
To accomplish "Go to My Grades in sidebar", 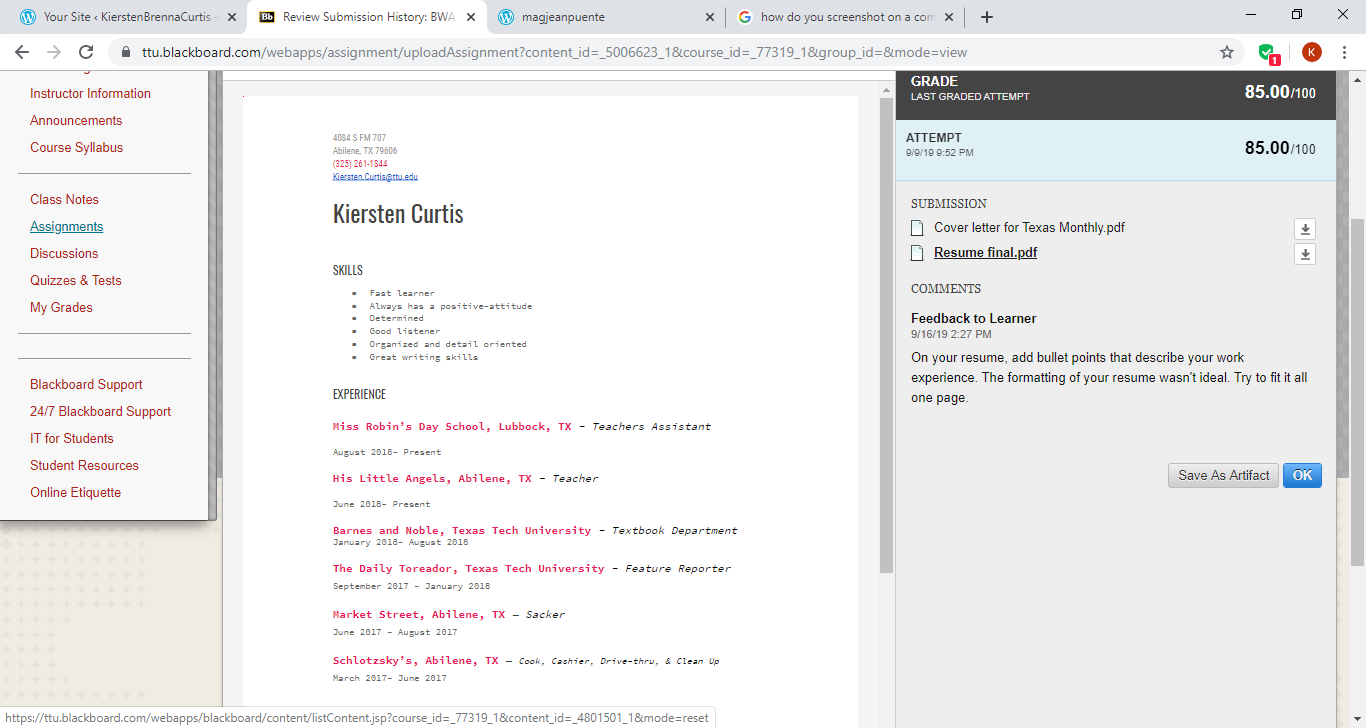I will tap(61, 308).
